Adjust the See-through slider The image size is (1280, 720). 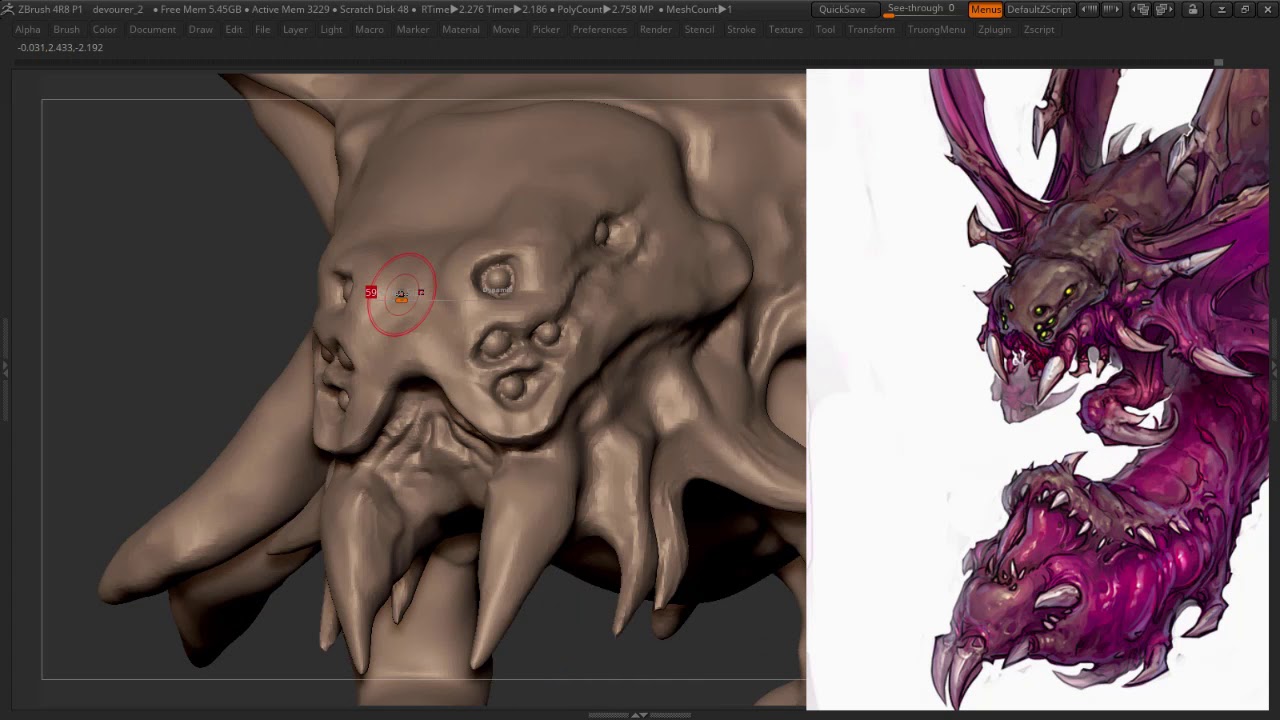[x=922, y=9]
